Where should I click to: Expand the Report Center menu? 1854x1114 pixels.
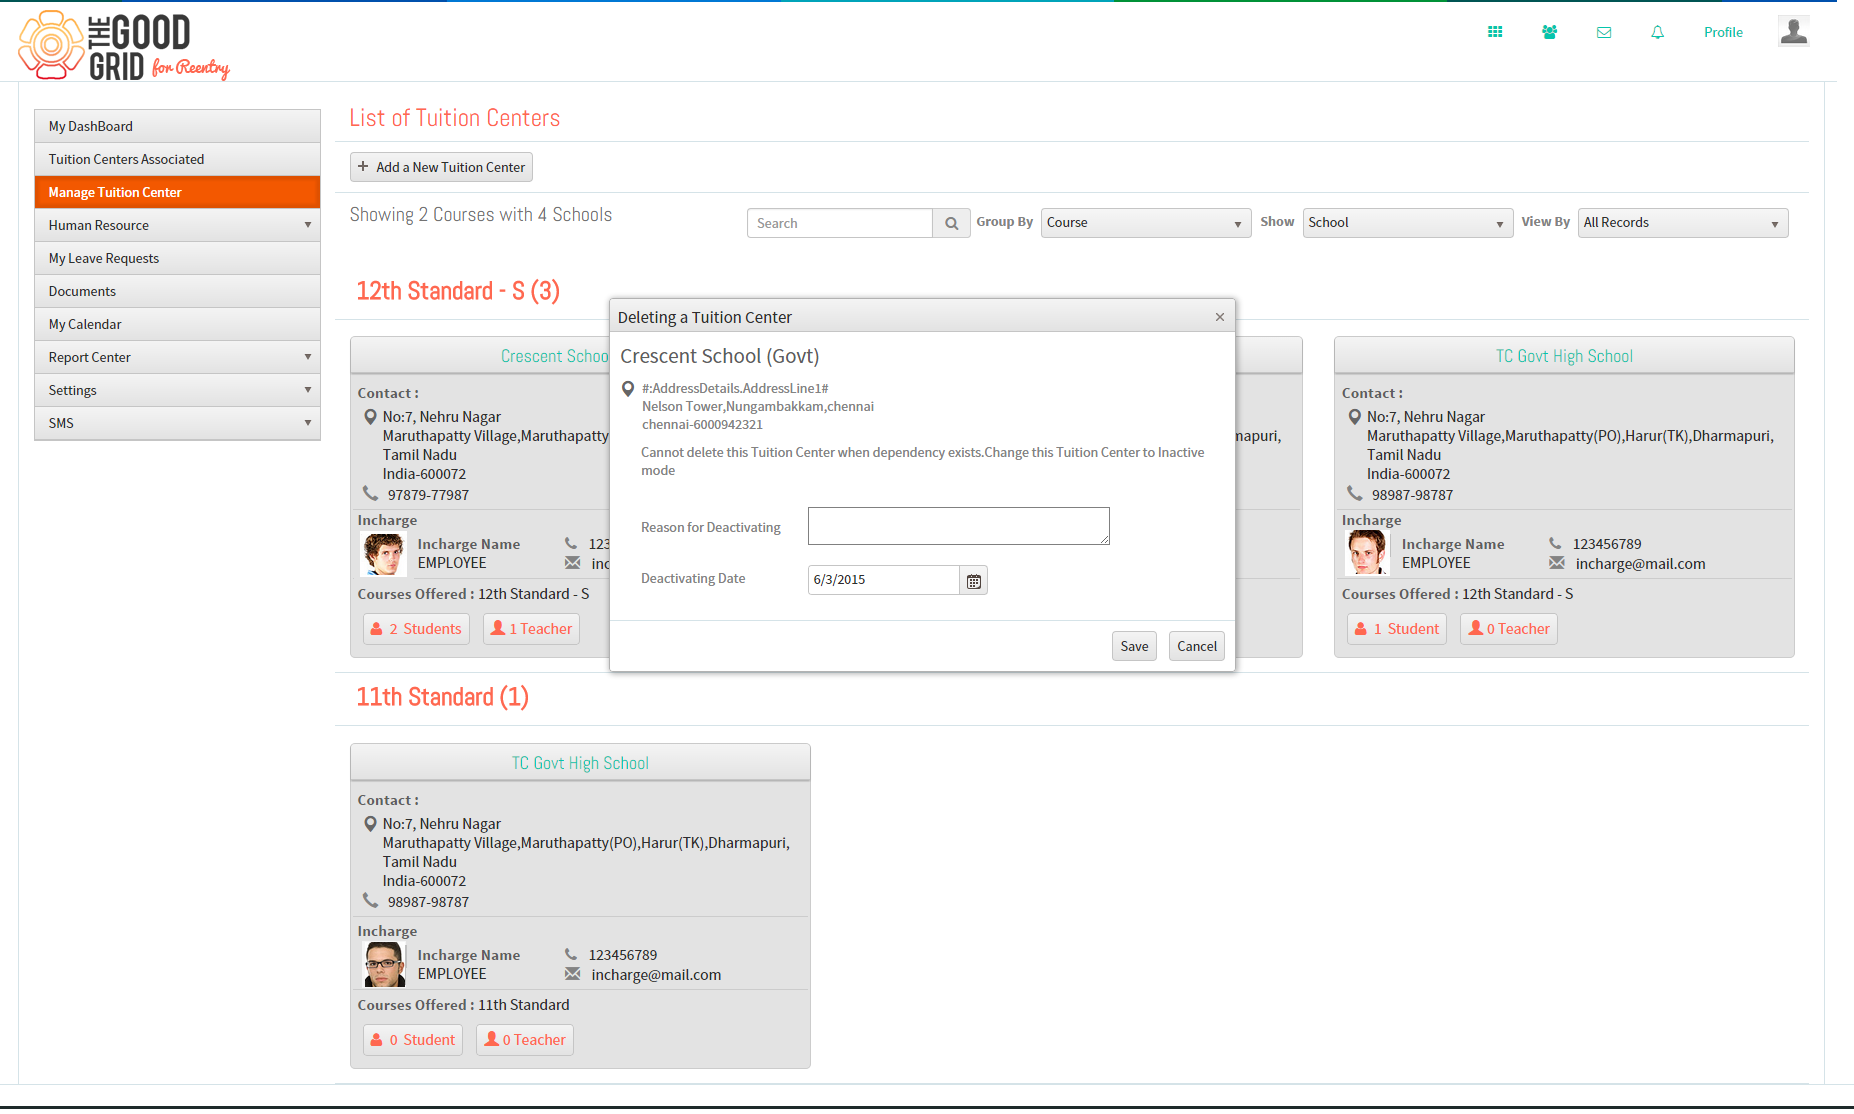click(177, 357)
